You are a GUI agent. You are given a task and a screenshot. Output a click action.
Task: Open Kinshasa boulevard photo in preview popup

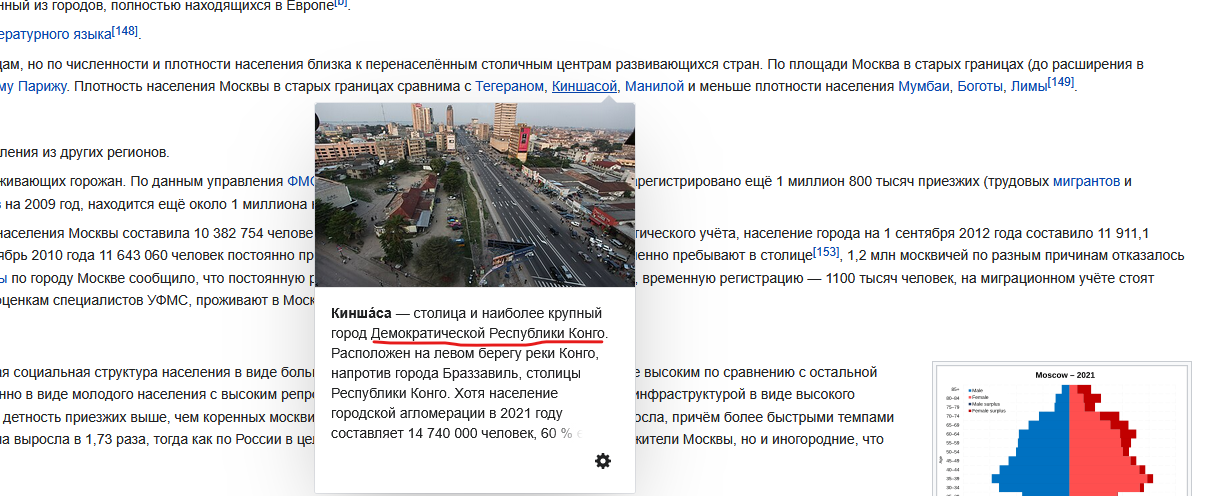coord(474,195)
